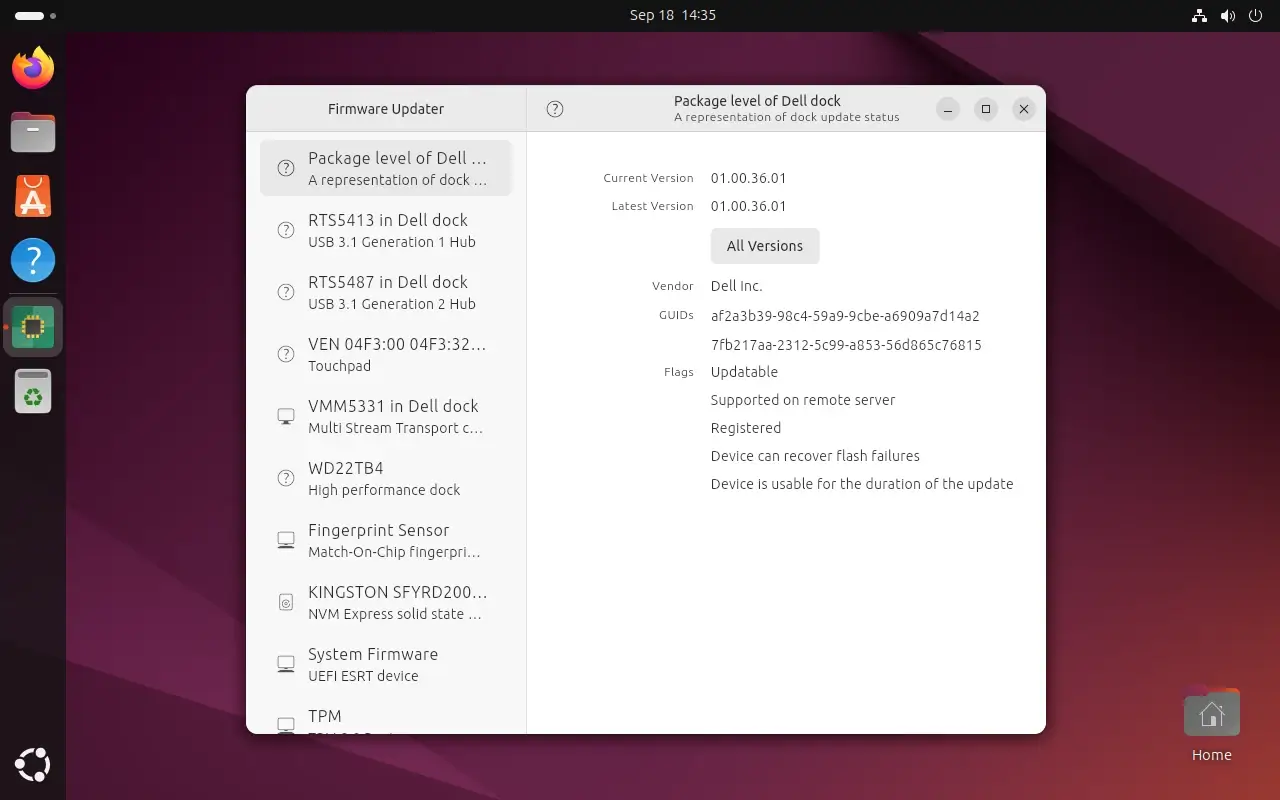Select VEN 04F3:00 Touchpad device
This screenshot has height=800, width=1280.
386,354
